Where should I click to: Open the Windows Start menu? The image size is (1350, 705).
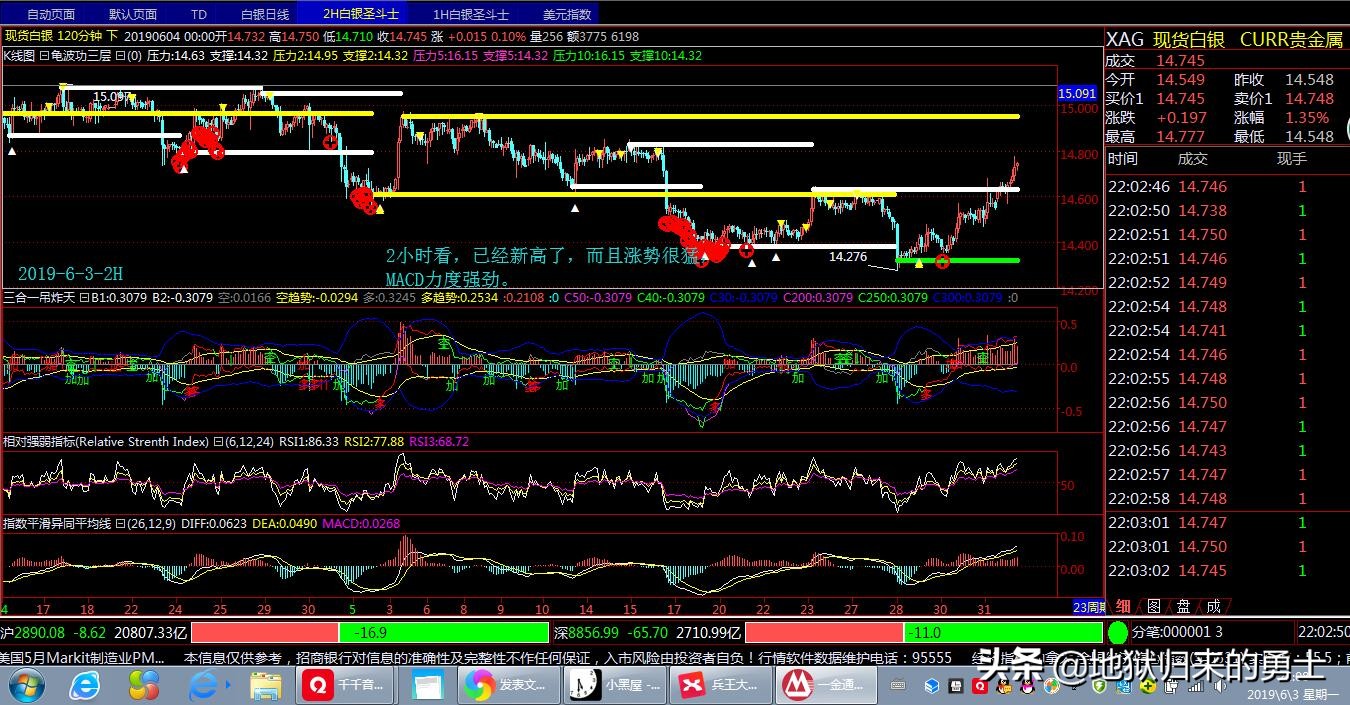(27, 684)
